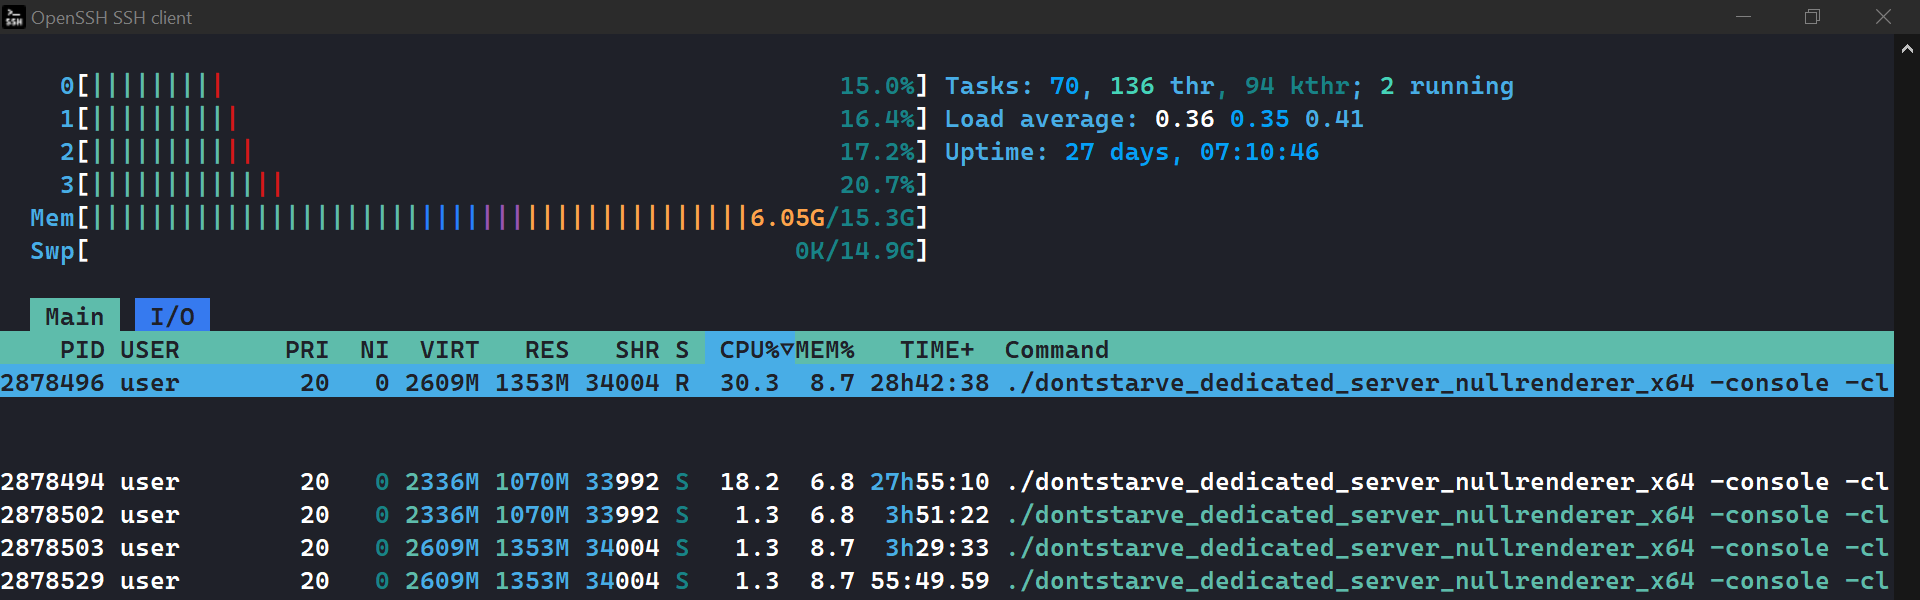Sort by the CPU% column header

coord(749,350)
